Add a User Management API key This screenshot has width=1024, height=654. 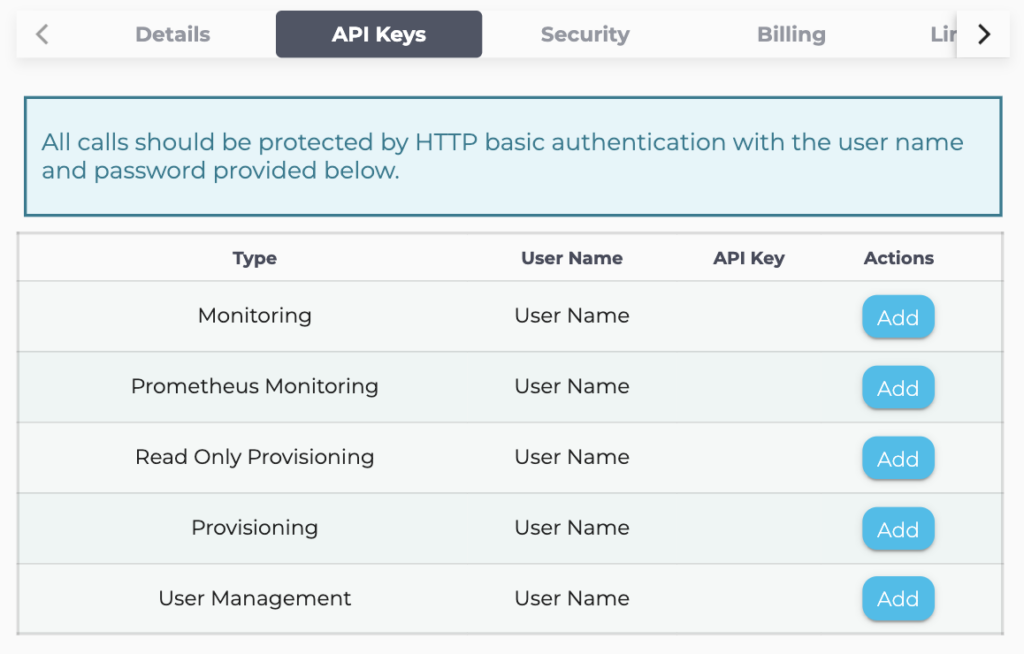coord(897,598)
